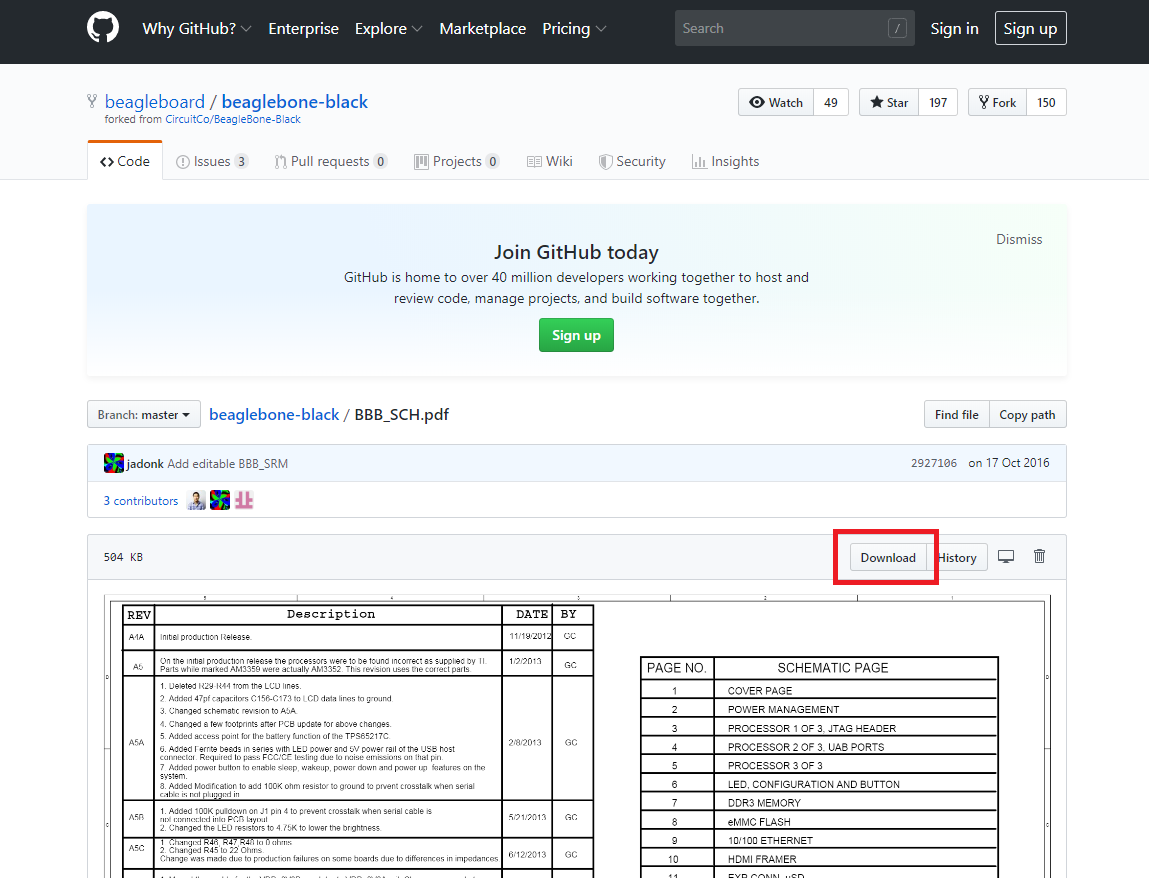Expand the Pricing menu

tap(574, 29)
